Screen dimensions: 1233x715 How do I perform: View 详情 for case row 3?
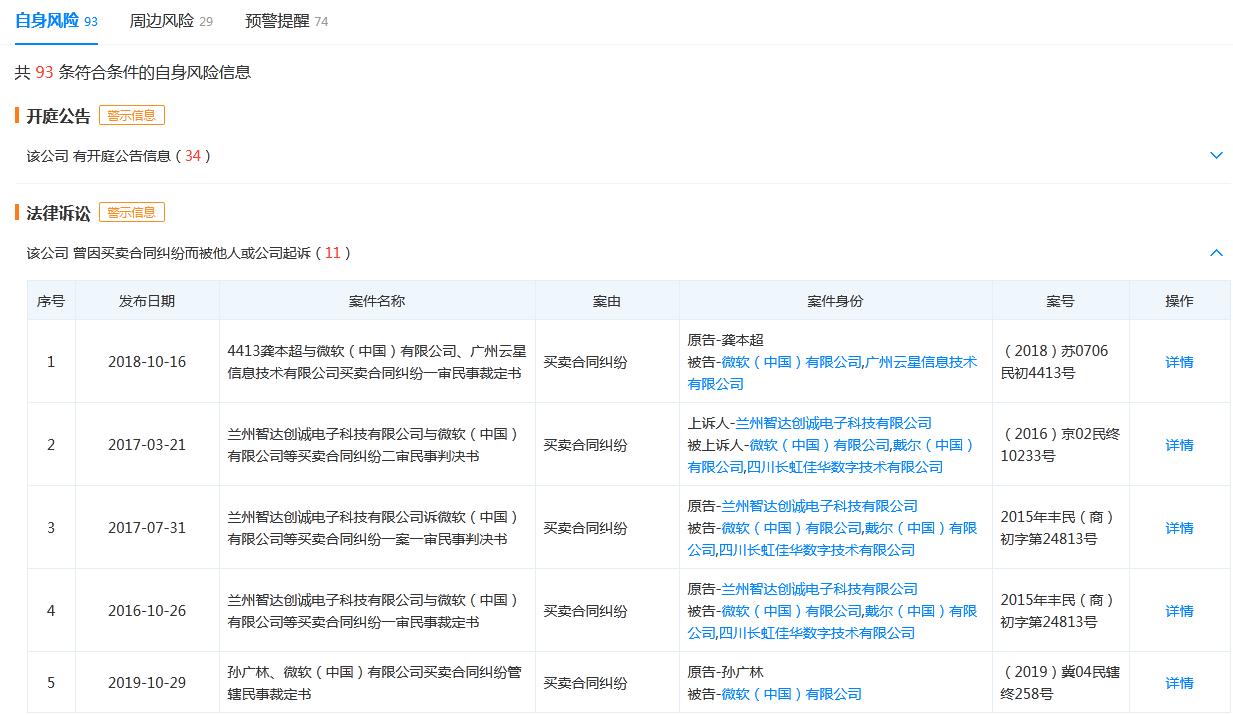coord(1179,528)
